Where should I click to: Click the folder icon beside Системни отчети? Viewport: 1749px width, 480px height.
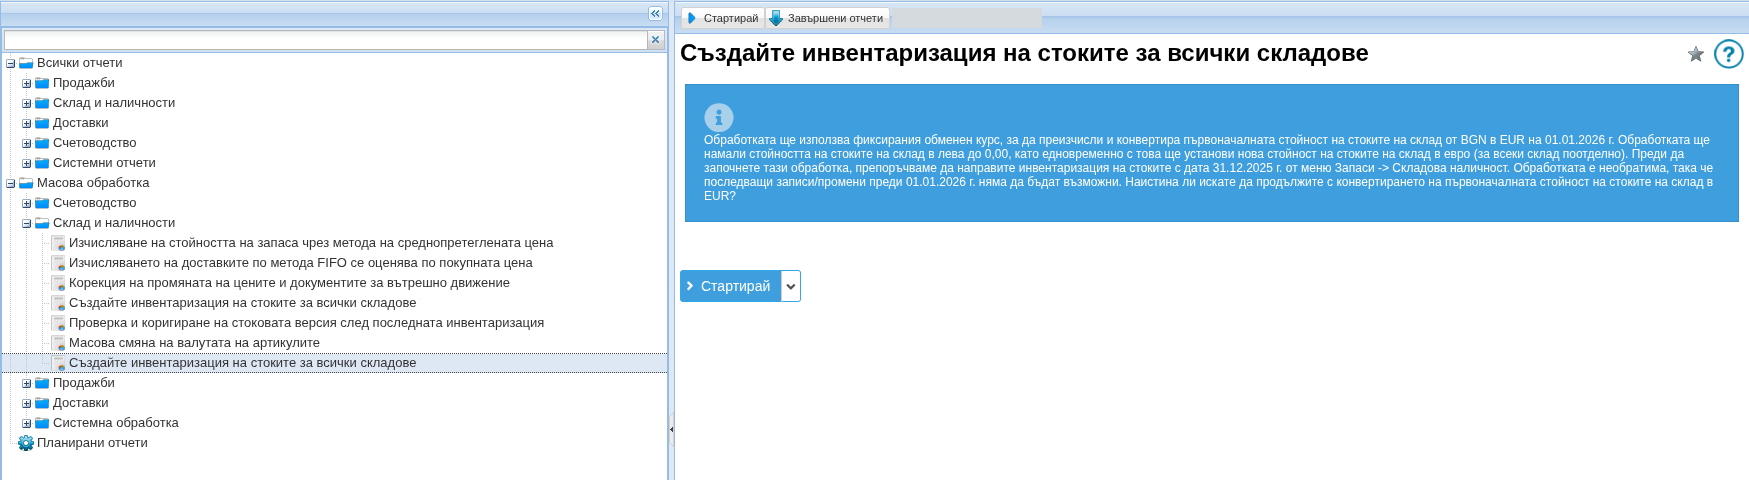coord(42,163)
